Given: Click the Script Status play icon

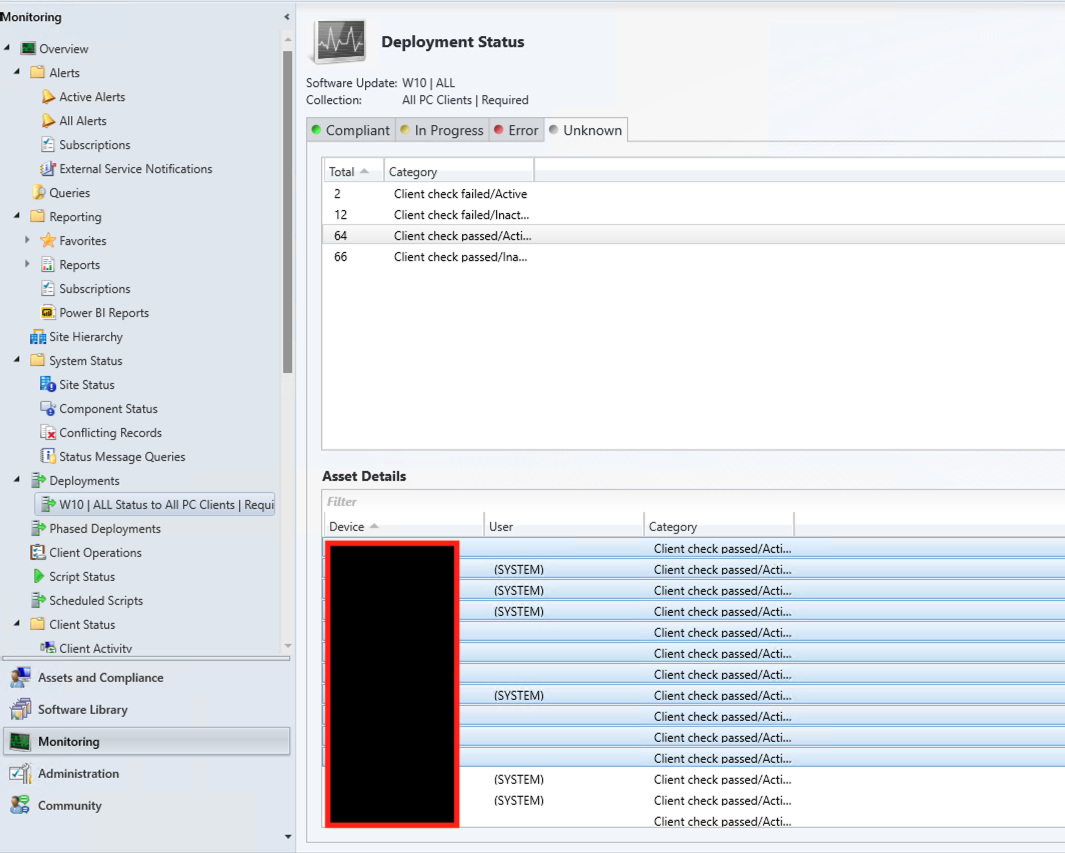Looking at the screenshot, I should point(38,577).
